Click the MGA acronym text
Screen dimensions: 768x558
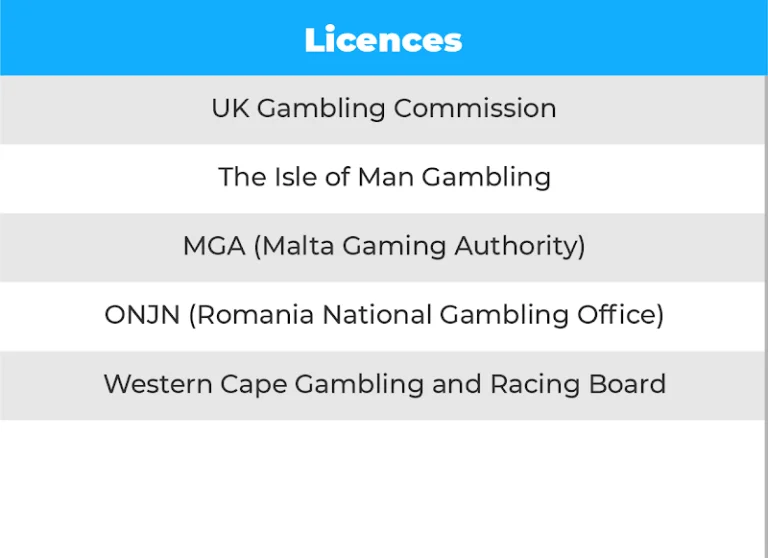[x=214, y=245]
